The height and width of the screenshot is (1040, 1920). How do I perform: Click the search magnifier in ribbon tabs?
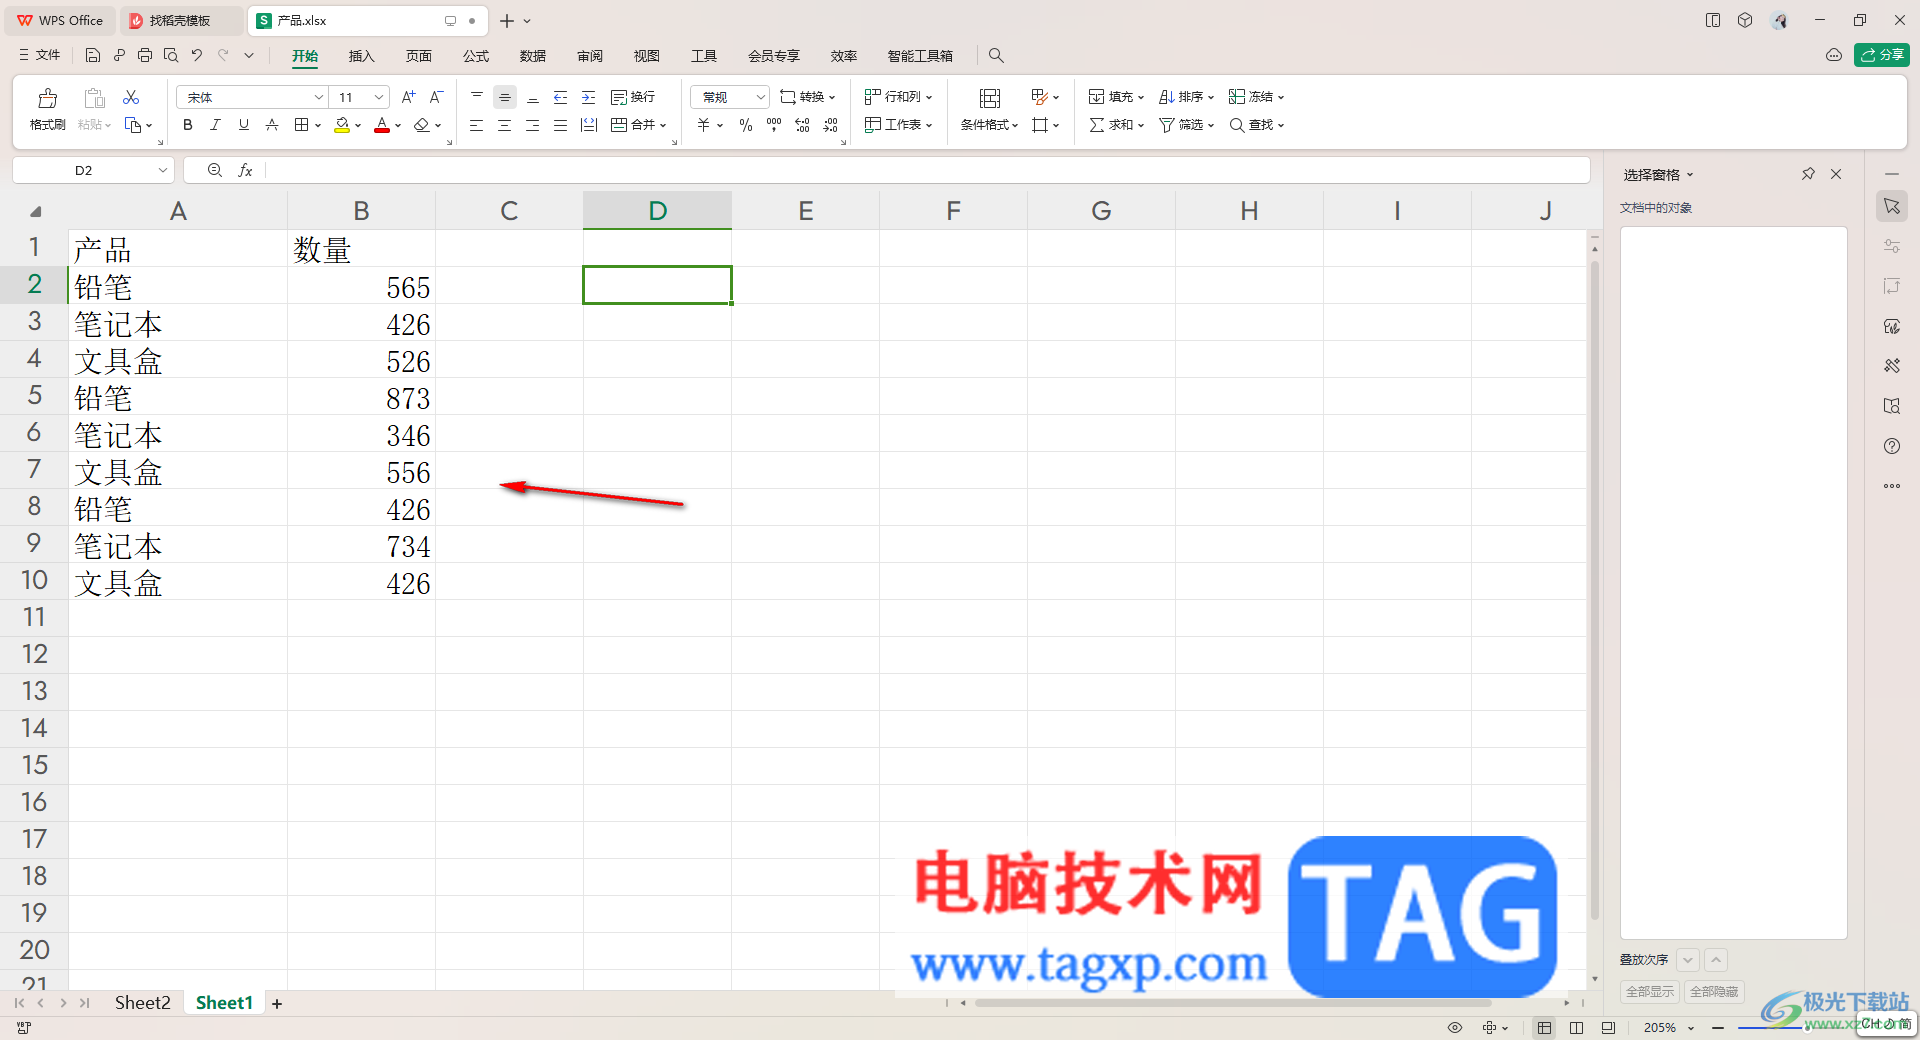click(x=996, y=56)
